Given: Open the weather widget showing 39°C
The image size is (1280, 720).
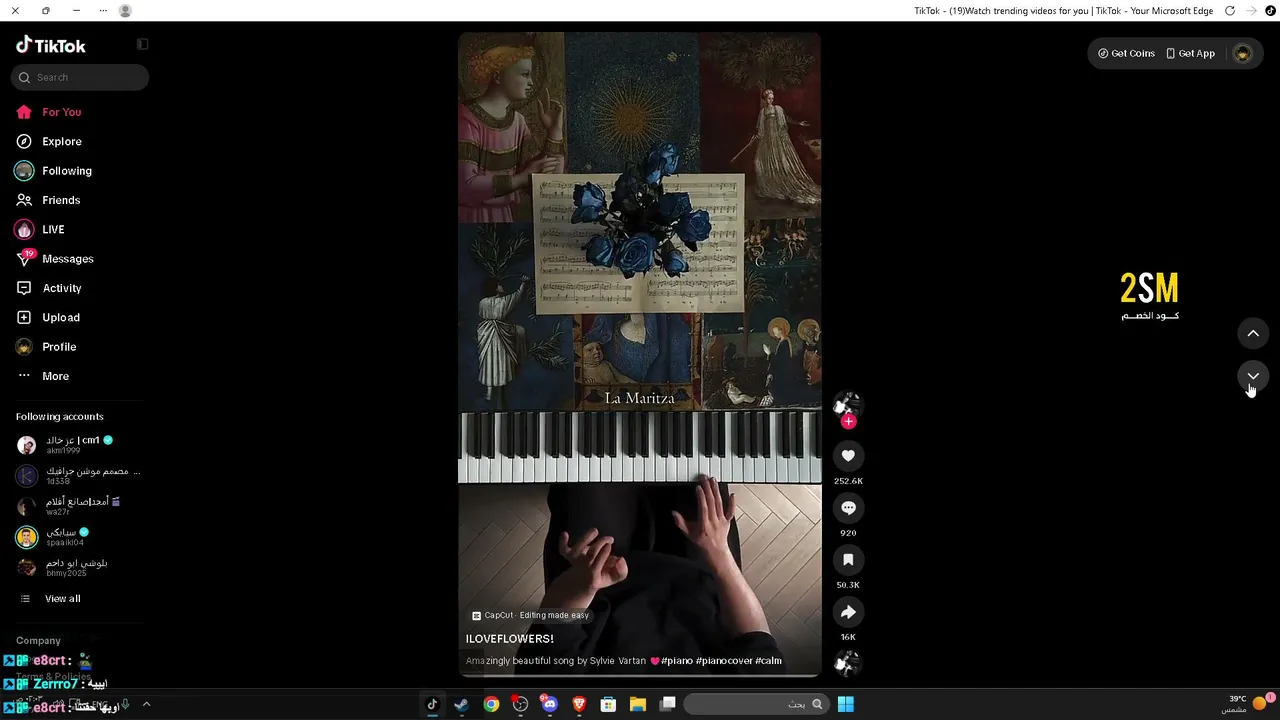Looking at the screenshot, I should pyautogui.click(x=1247, y=703).
